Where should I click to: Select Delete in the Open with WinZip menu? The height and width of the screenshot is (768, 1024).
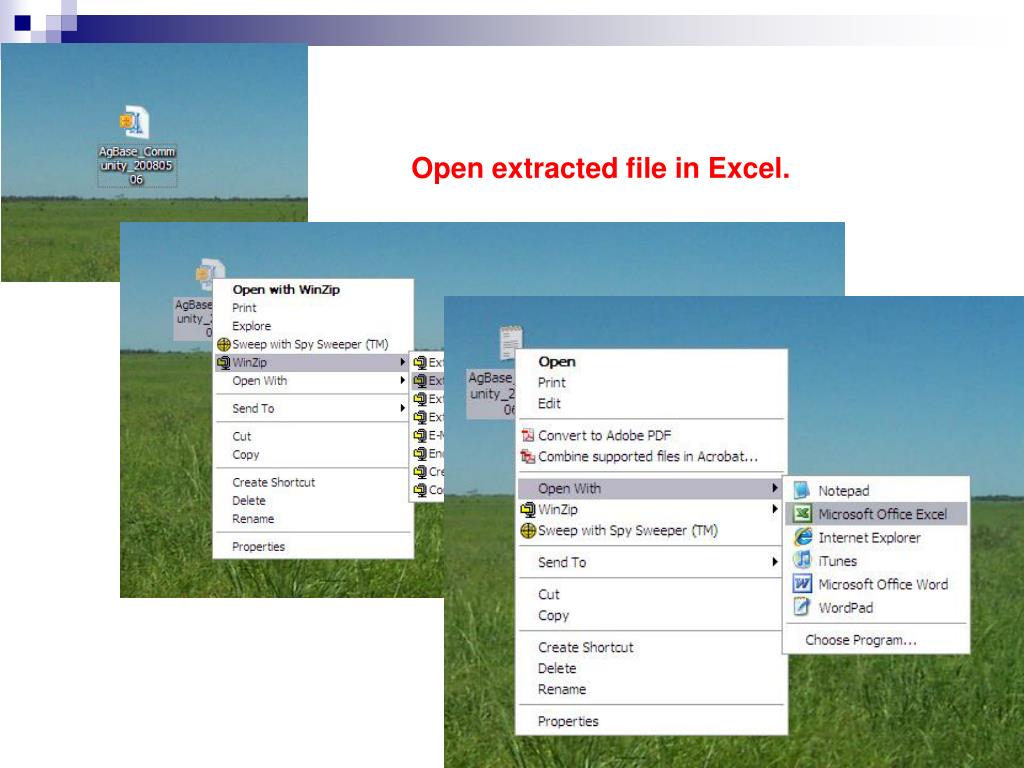coord(249,500)
